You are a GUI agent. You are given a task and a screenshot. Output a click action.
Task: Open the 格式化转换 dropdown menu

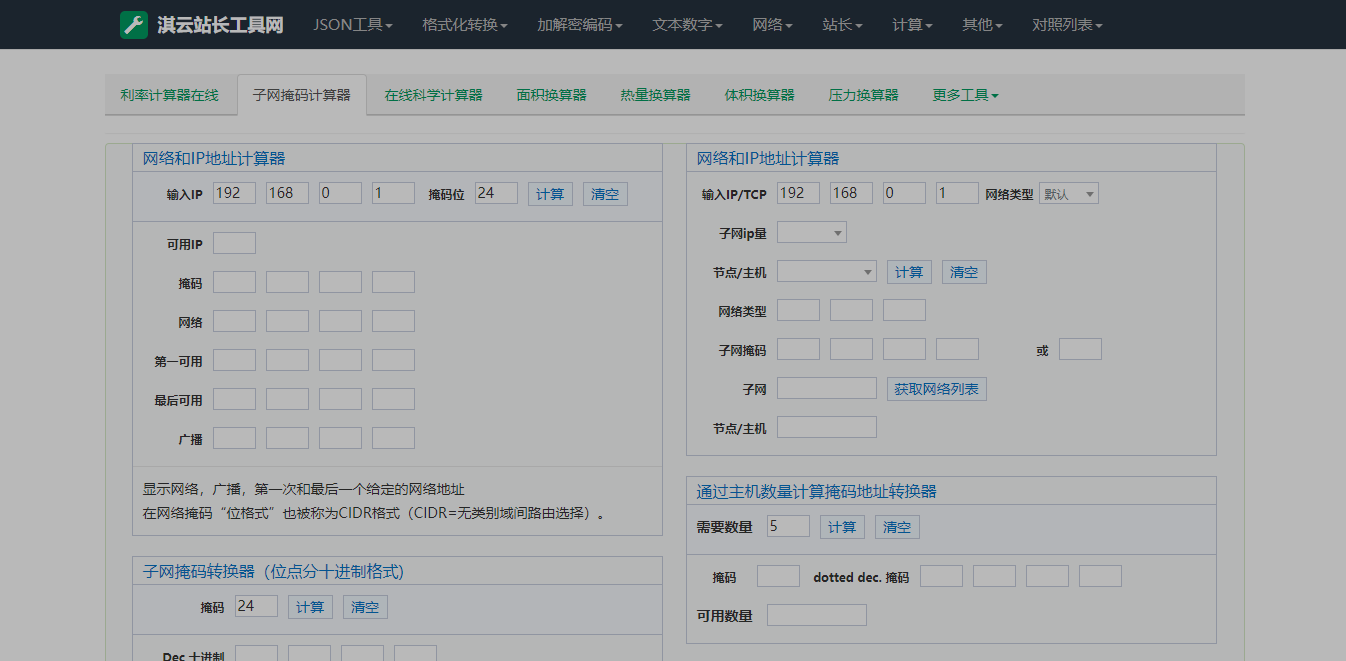(x=465, y=25)
